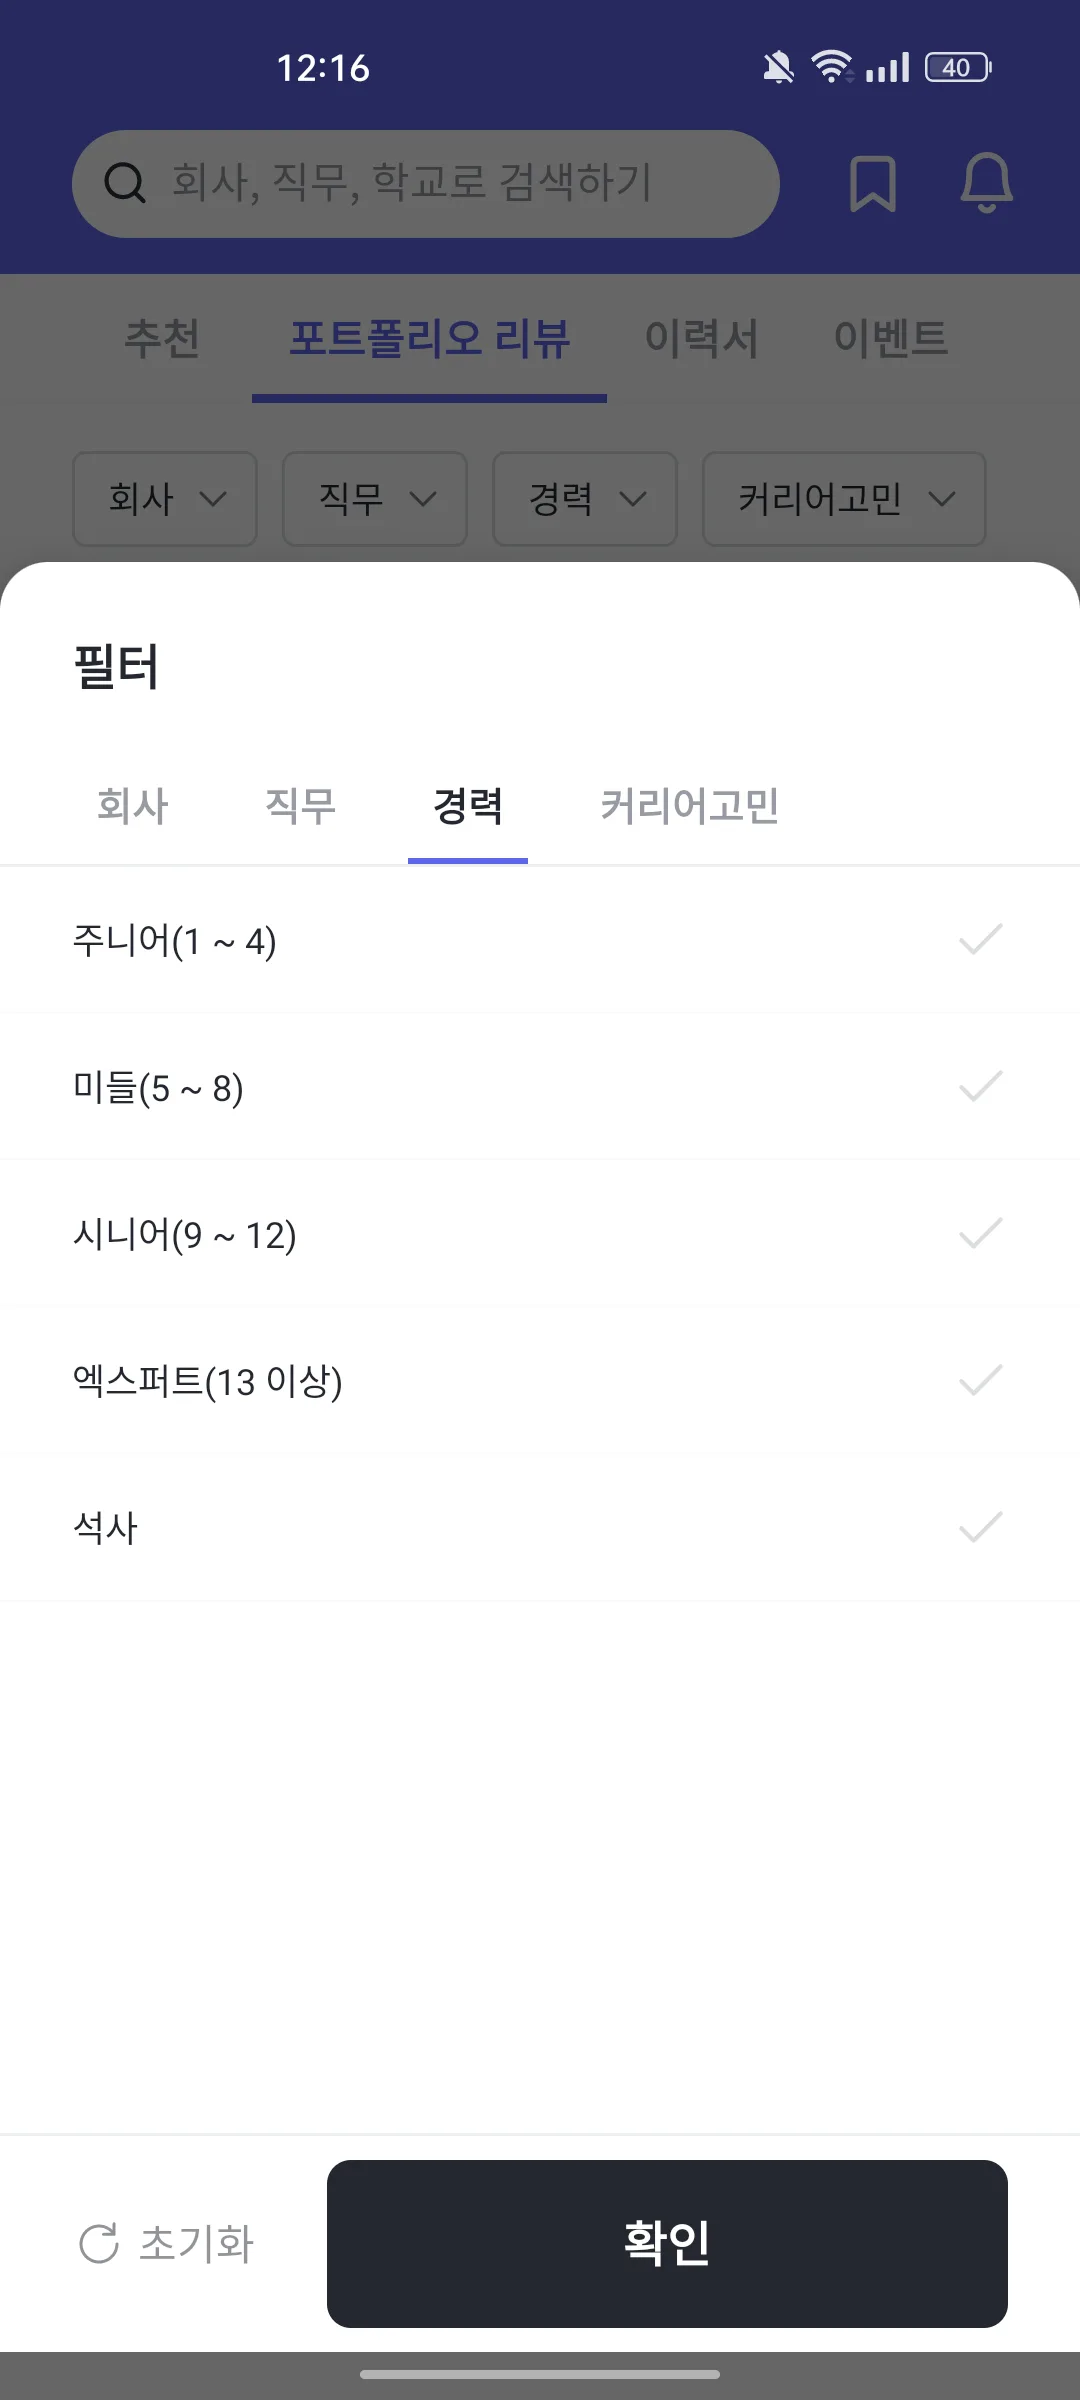Expand the 회사 filter dropdown
Screen dimensions: 1080x2400
coord(165,498)
